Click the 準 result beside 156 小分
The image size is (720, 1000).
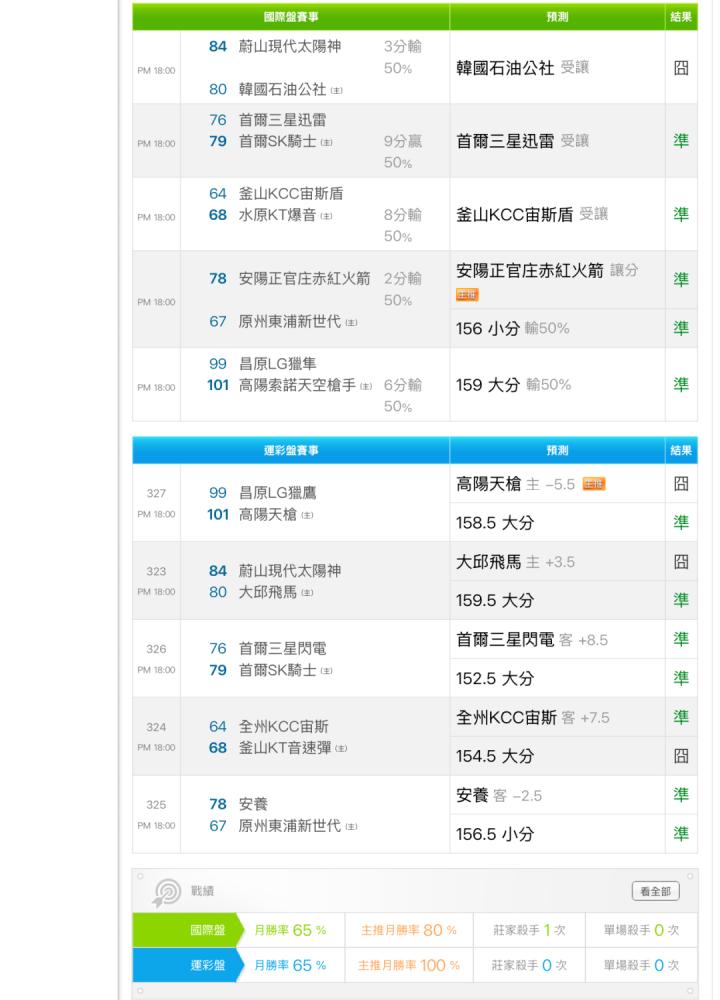click(681, 328)
